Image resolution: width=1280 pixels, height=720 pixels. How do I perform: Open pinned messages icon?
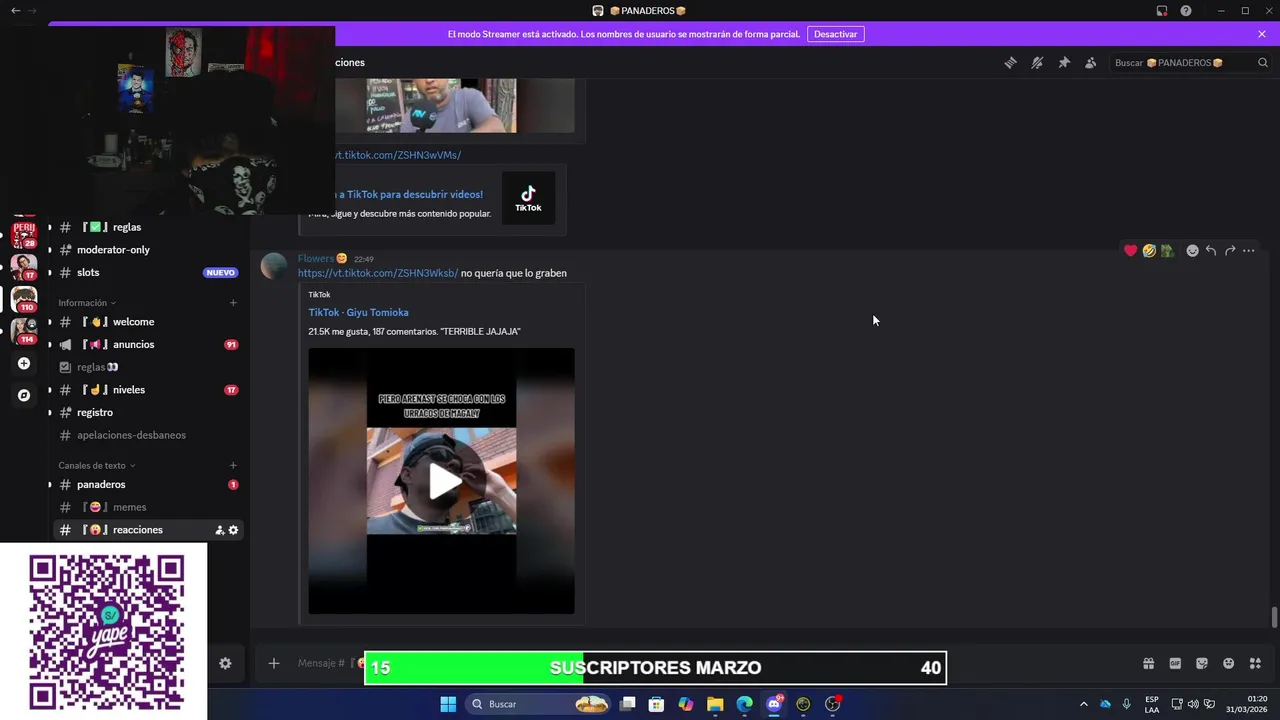[1064, 62]
